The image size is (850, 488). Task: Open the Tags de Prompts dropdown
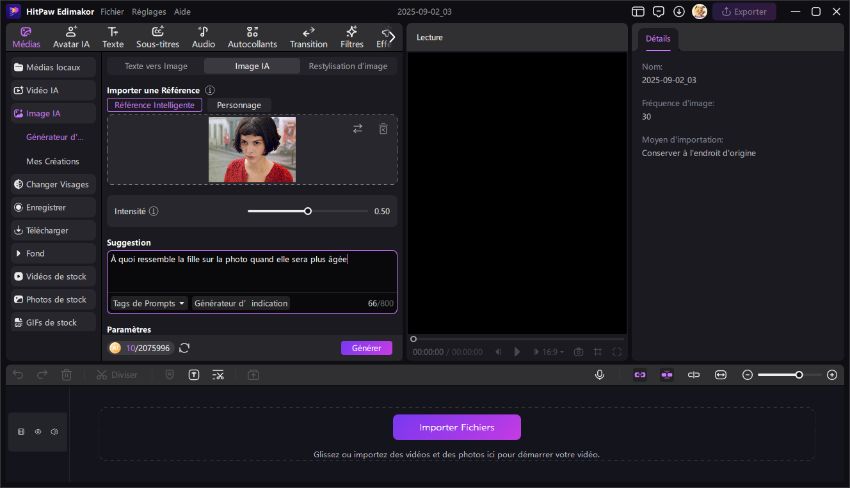(149, 303)
